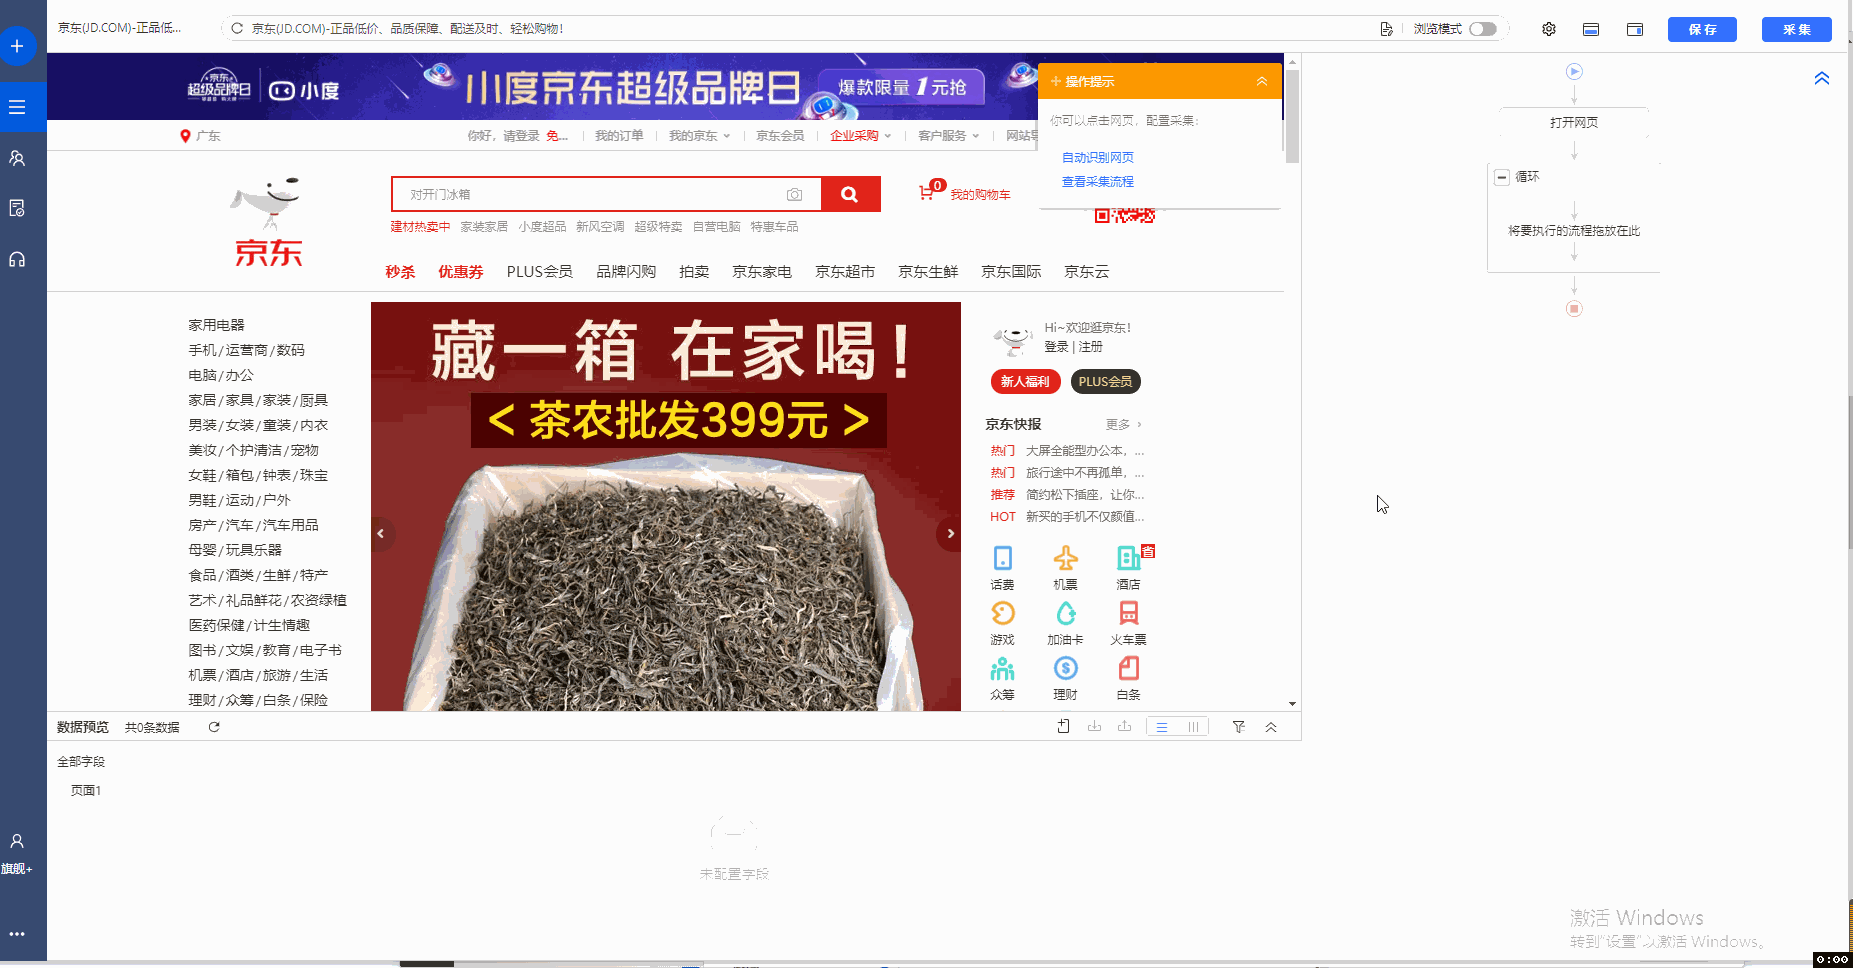Collapse the data preview panel chevron
Viewport: 1853px width, 968px height.
pos(1271,727)
